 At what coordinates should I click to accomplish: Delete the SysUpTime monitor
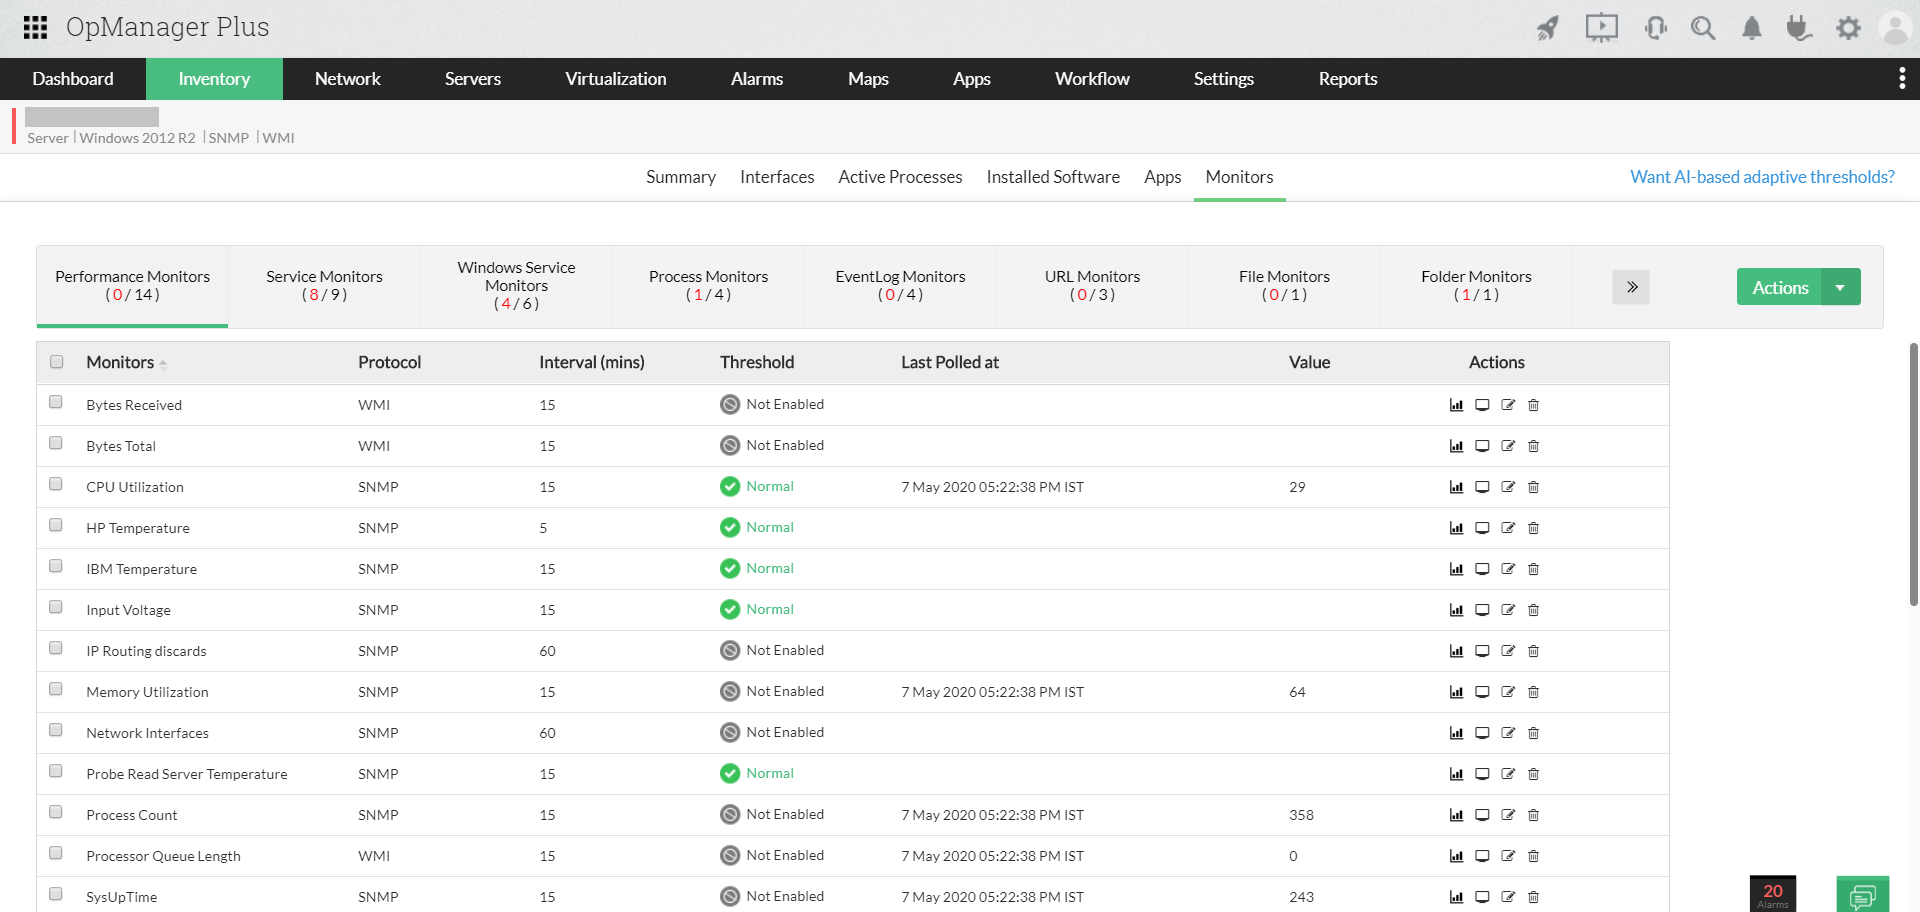pyautogui.click(x=1534, y=896)
